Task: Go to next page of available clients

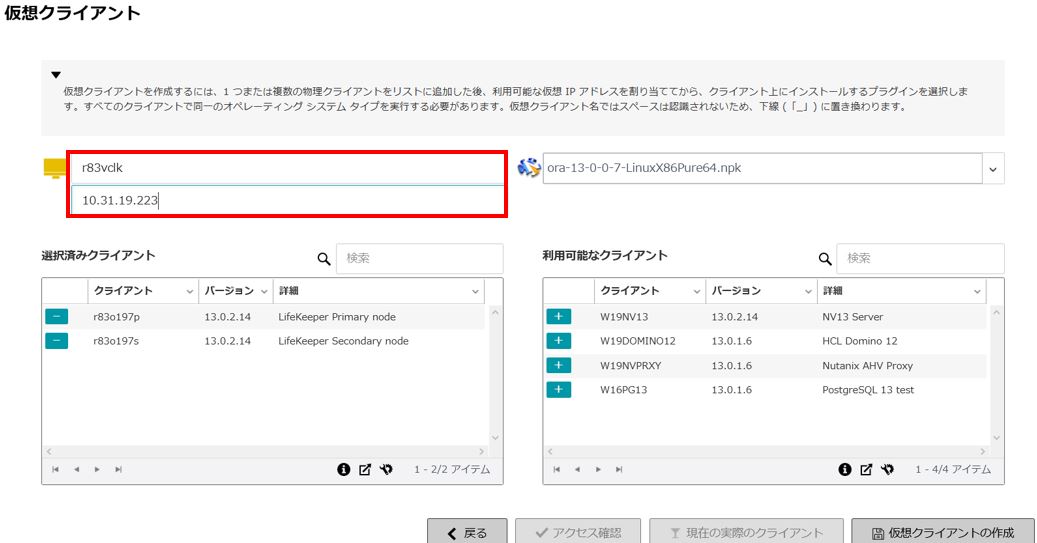Action: click(x=599, y=470)
